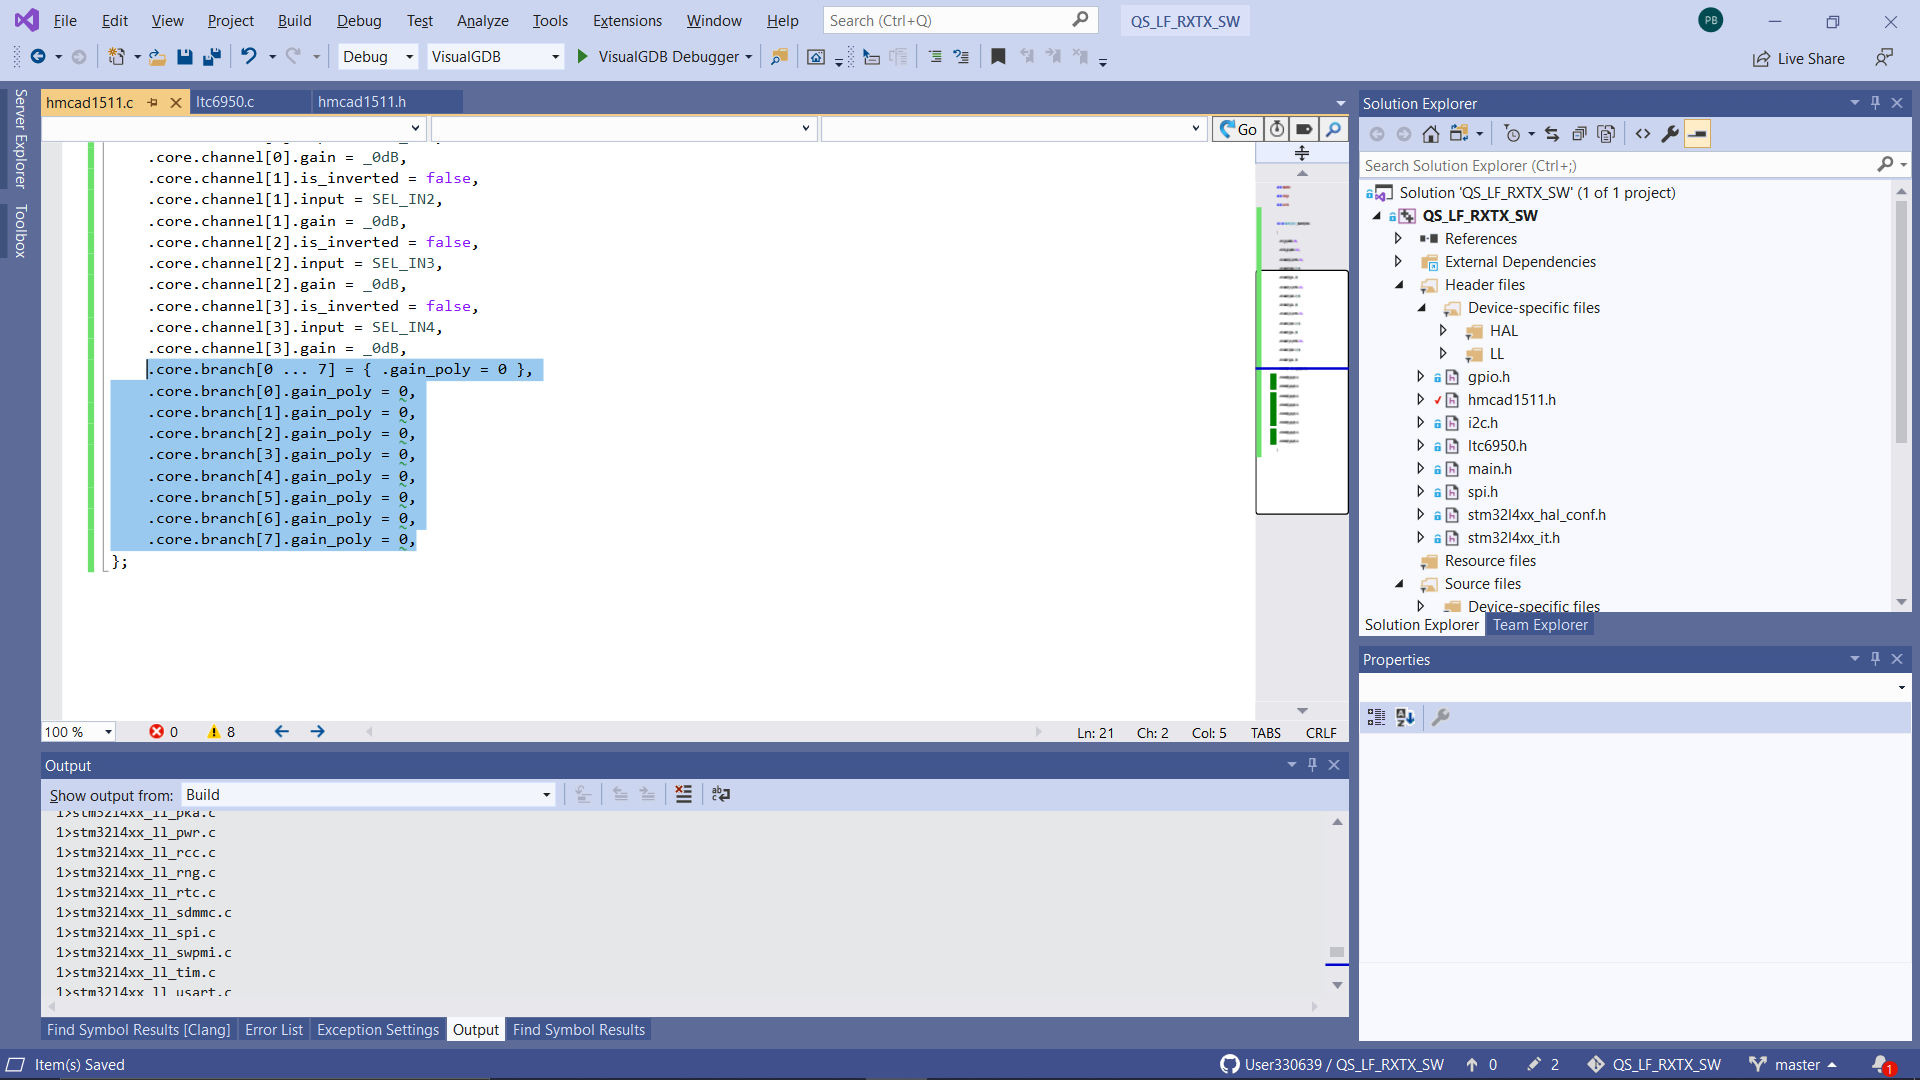The image size is (1920, 1080).
Task: Click the Output window vertical scrollbar thumb
Action: click(1337, 952)
